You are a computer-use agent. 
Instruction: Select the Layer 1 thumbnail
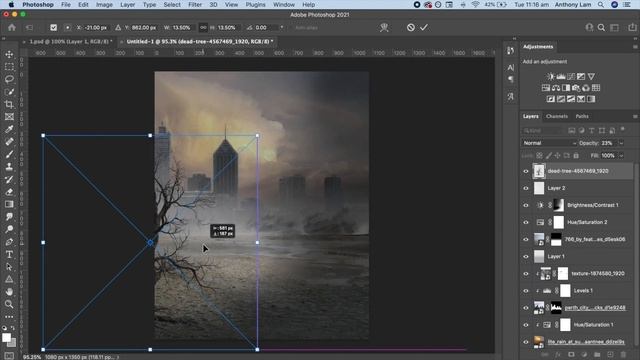(539, 257)
